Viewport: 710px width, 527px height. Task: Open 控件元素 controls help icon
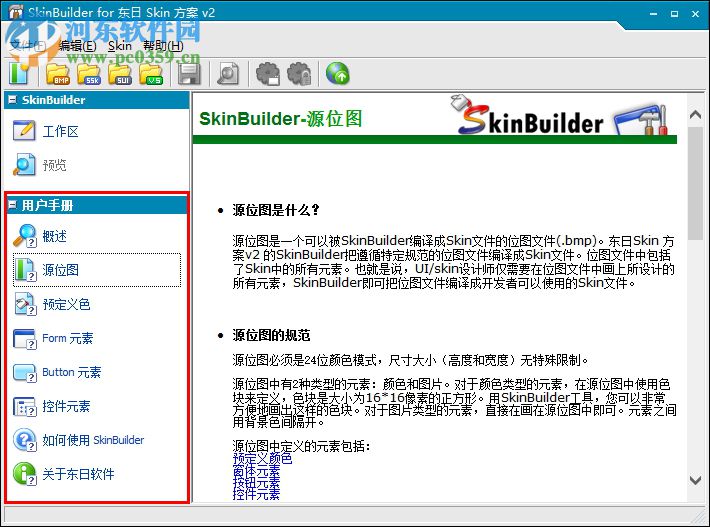(x=25, y=406)
